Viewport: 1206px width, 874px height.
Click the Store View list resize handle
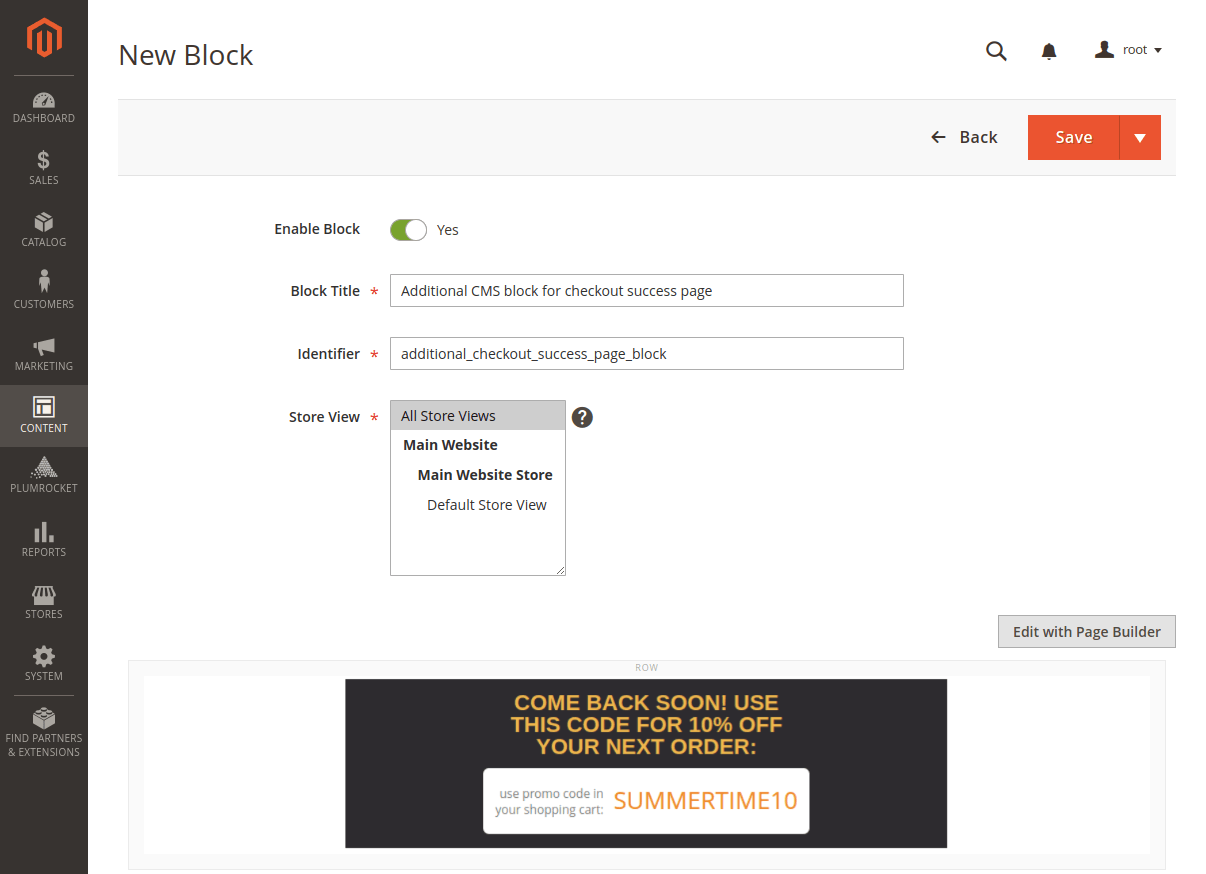click(560, 570)
